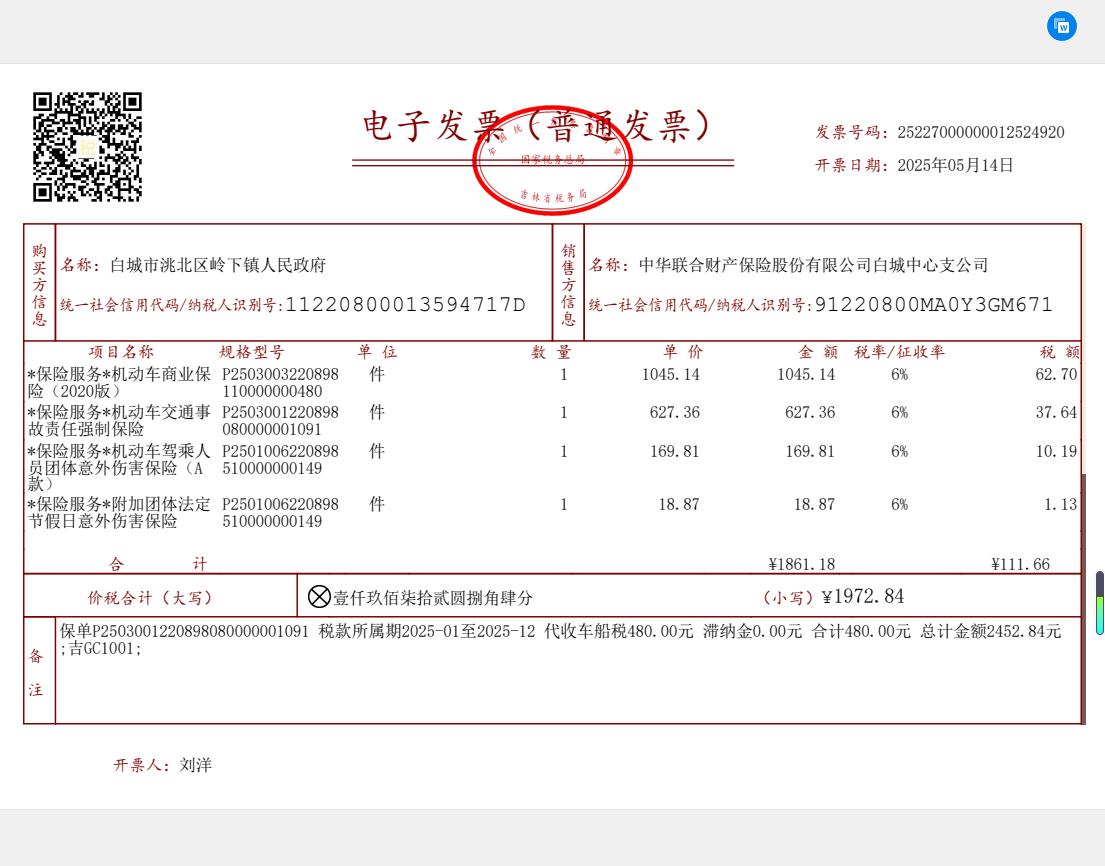Select the invoice title 电子发票（普通发票）
The height and width of the screenshot is (866, 1105).
(x=536, y=127)
